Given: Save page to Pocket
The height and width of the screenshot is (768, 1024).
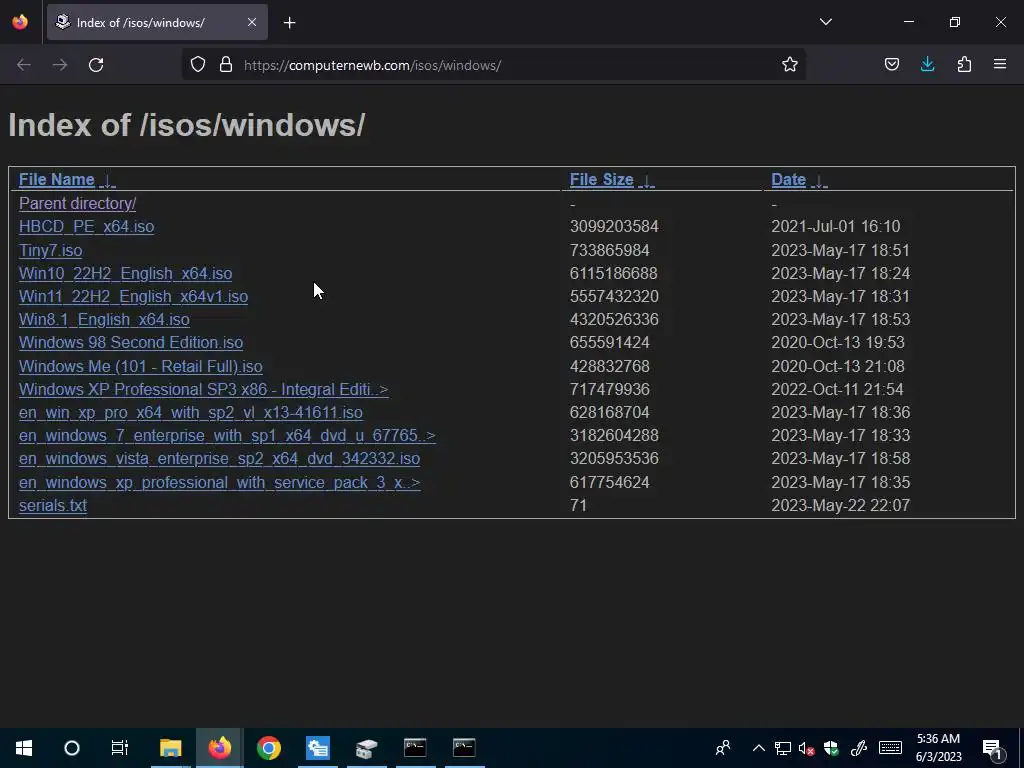Looking at the screenshot, I should click(x=891, y=65).
